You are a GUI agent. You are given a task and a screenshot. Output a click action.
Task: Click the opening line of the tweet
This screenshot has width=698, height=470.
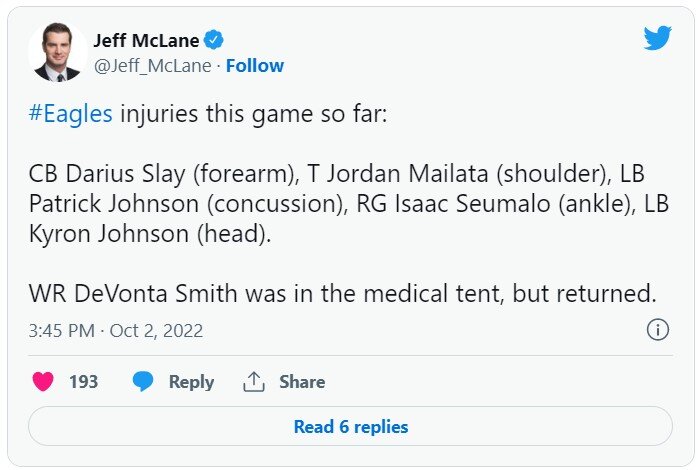tap(215, 113)
